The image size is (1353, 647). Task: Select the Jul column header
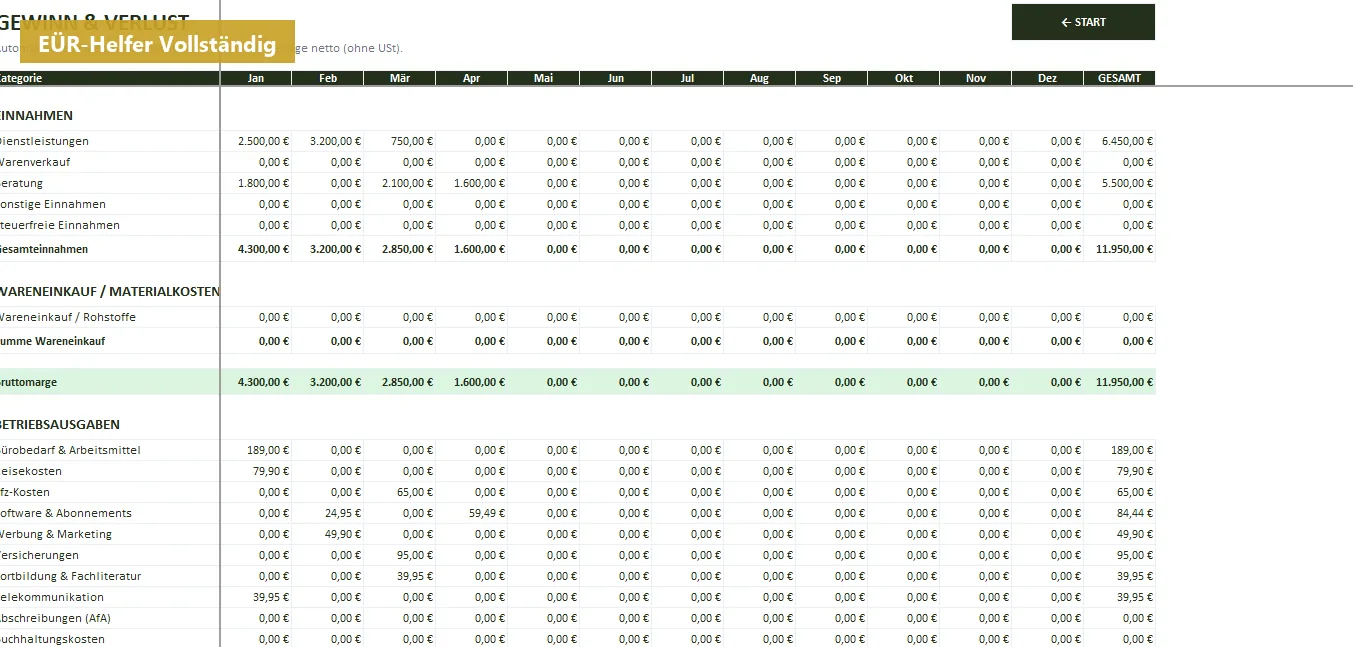pyautogui.click(x=688, y=78)
